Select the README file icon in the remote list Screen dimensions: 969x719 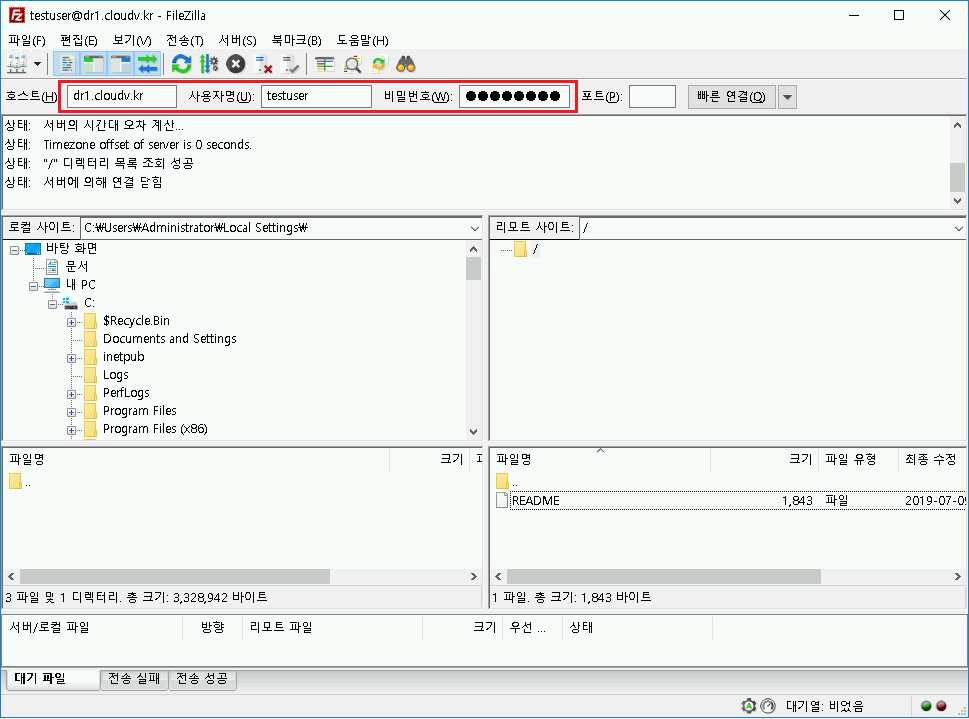[502, 500]
